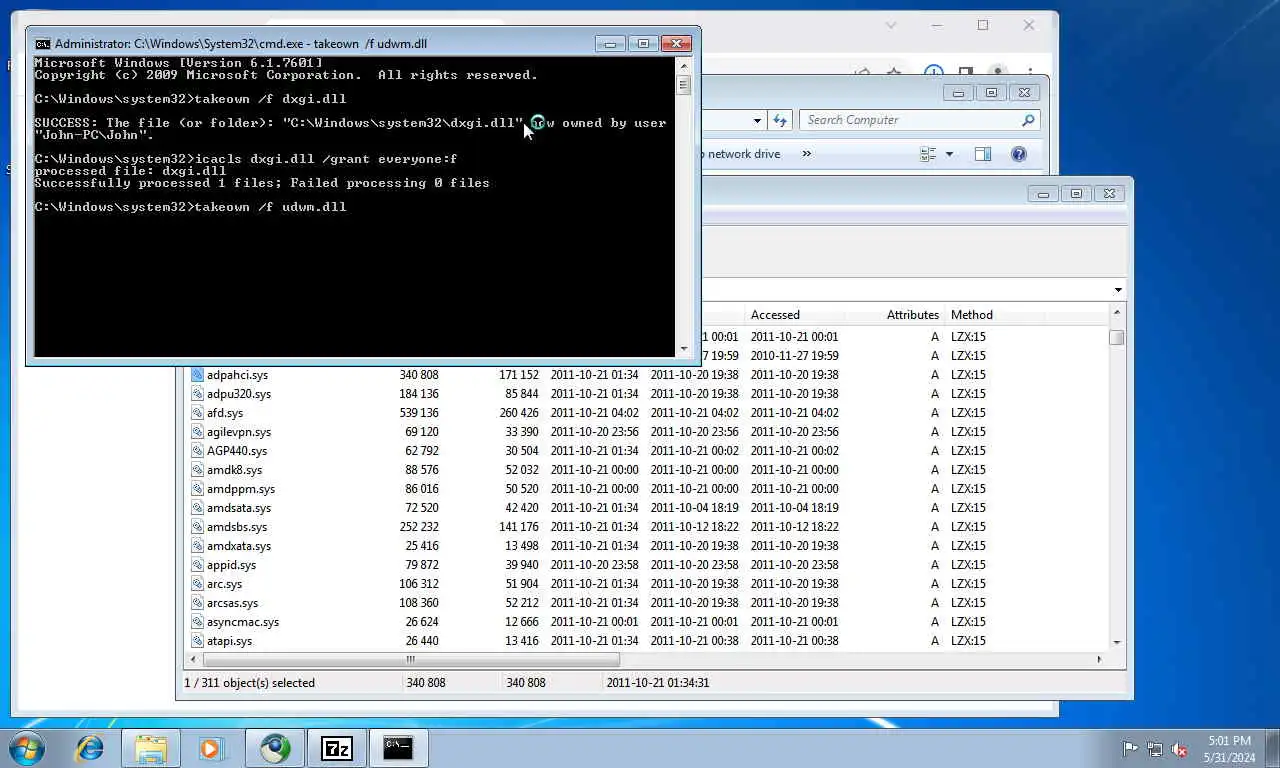The image size is (1280, 768).
Task: Switch to the cmd taskbar button
Action: (x=398, y=747)
